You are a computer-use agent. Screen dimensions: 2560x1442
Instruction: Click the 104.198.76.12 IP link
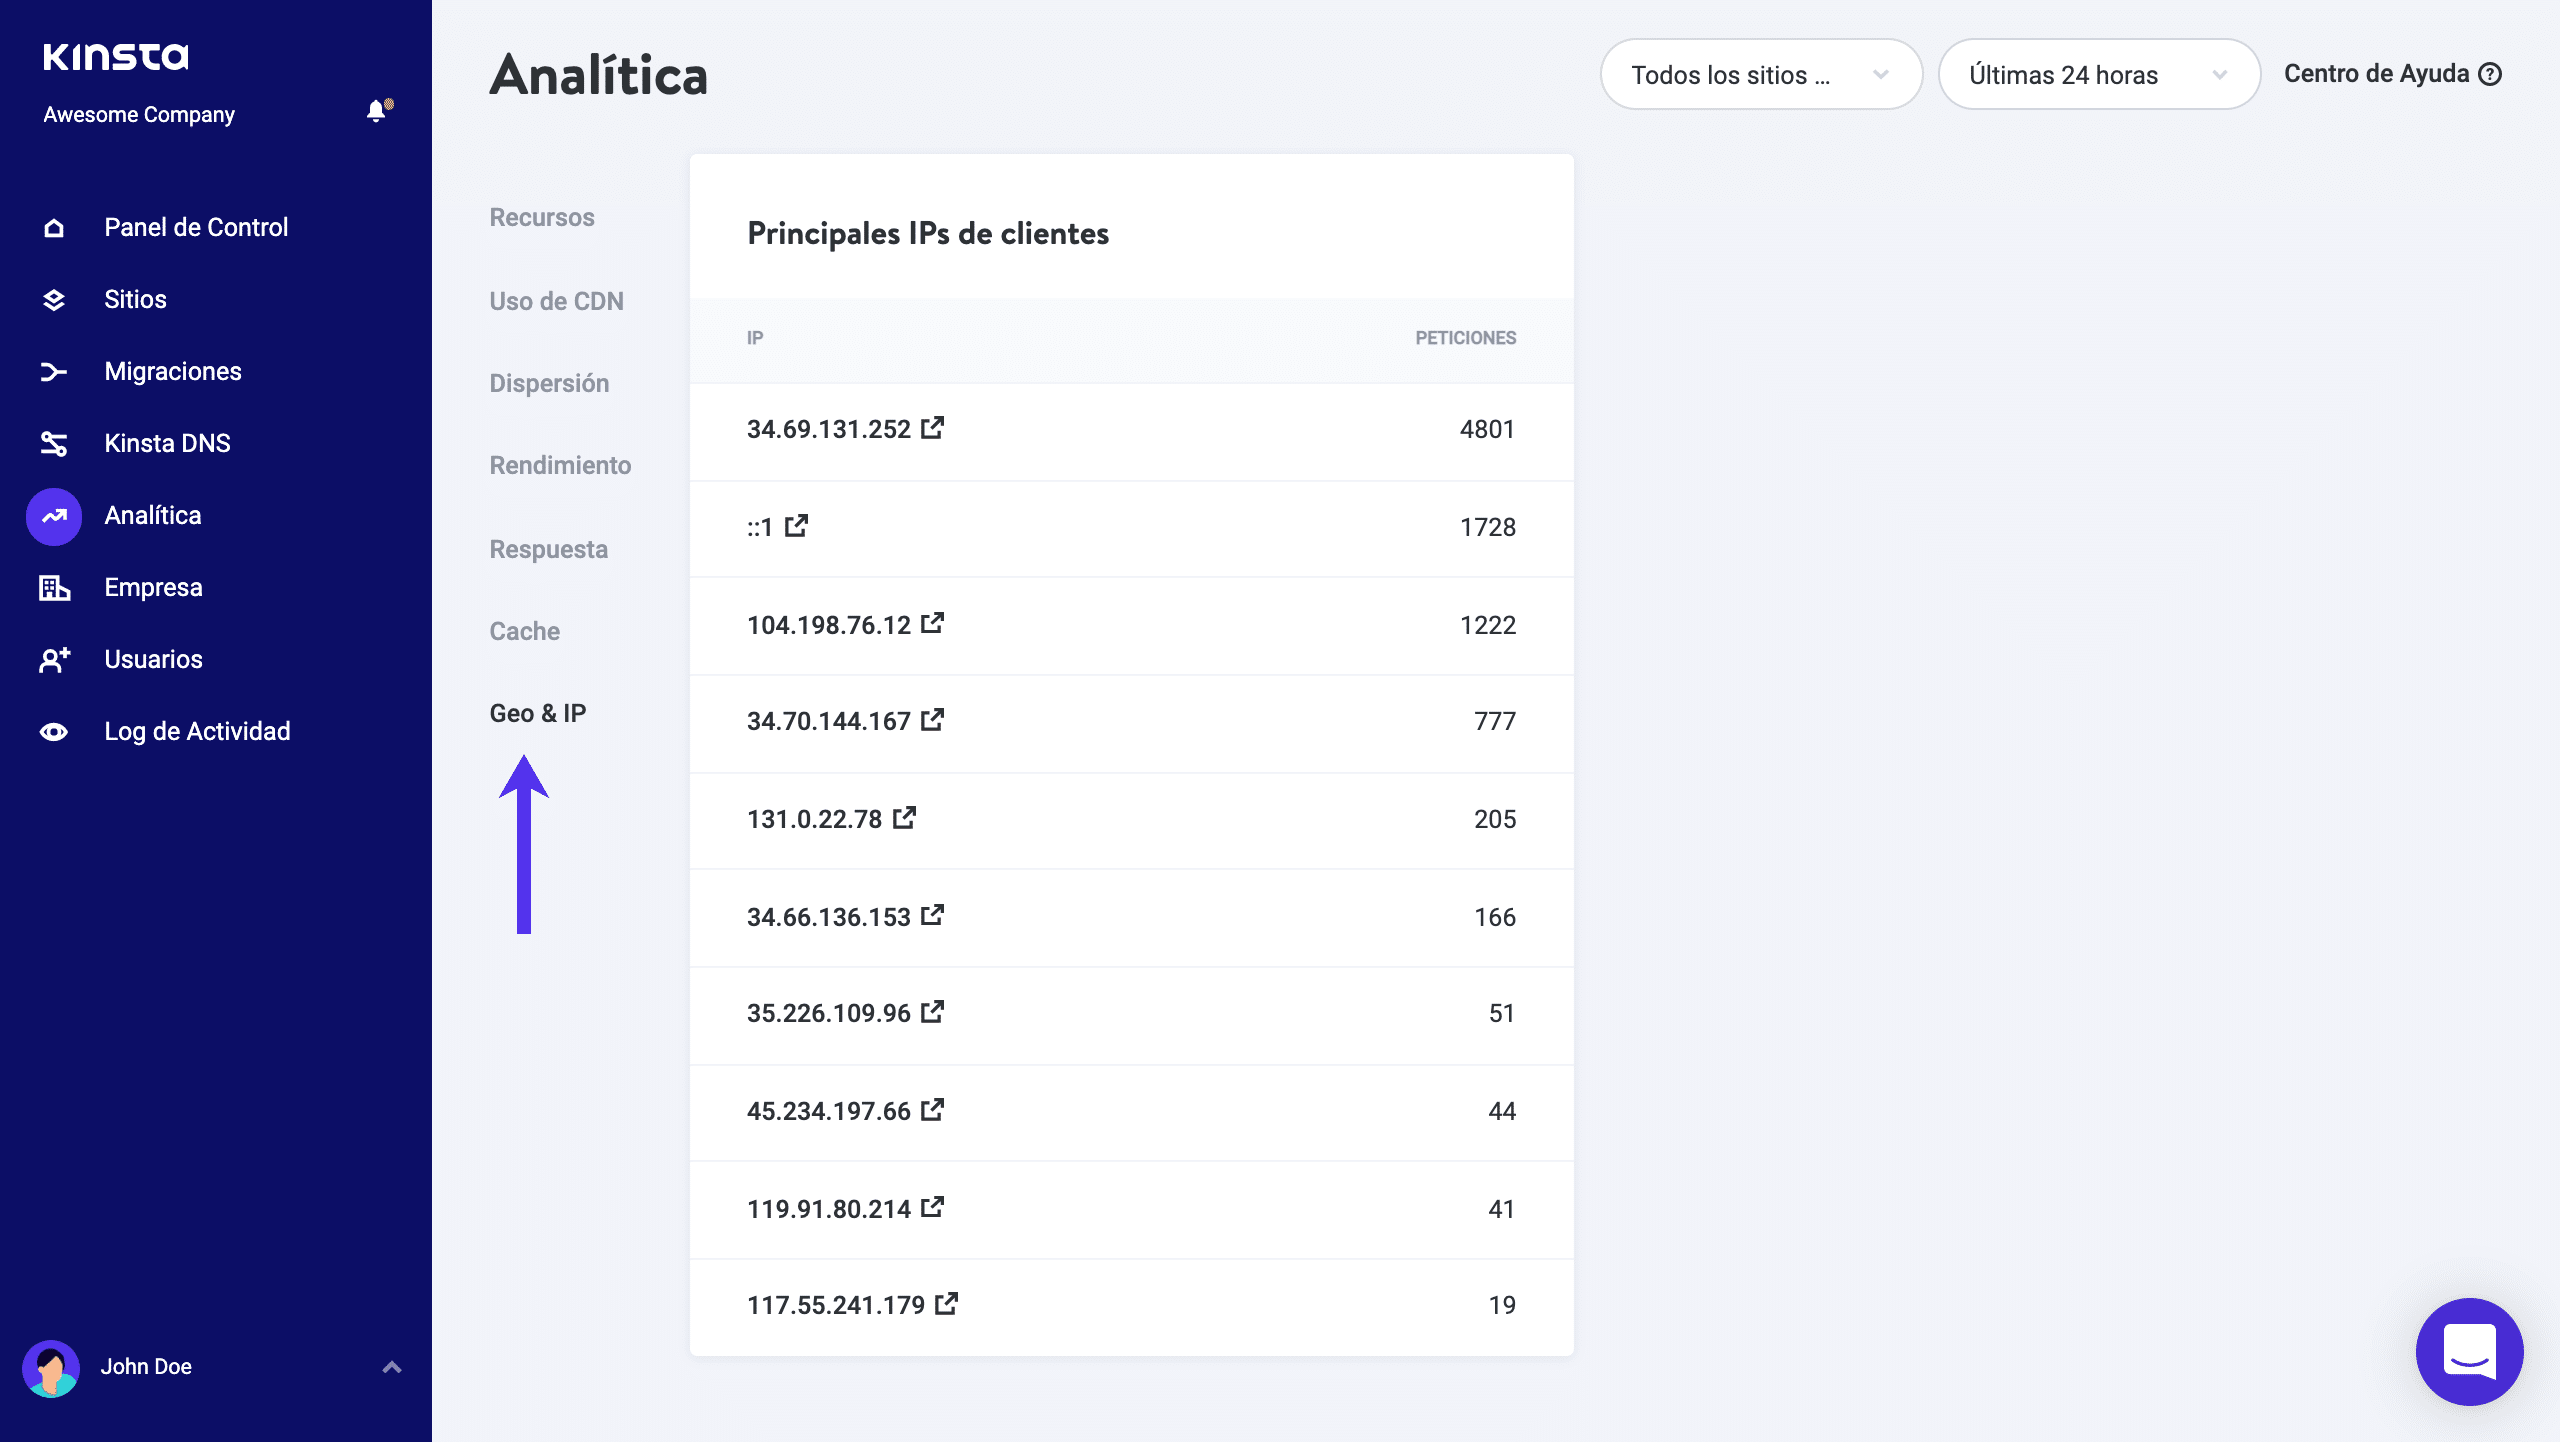point(828,625)
